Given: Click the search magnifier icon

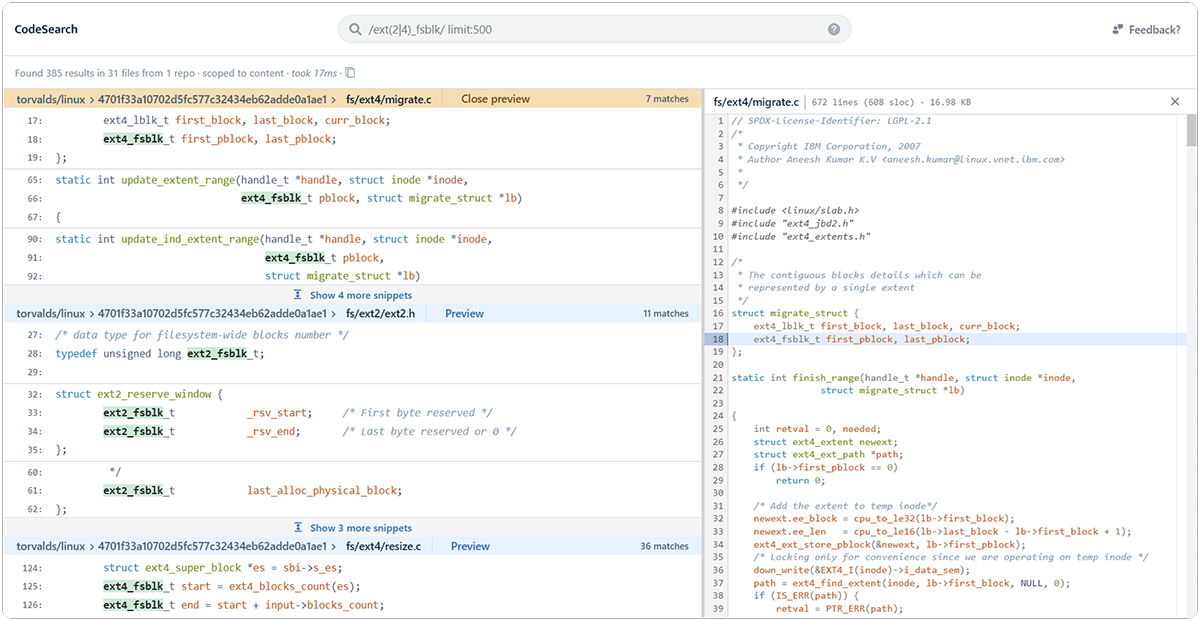Looking at the screenshot, I should pos(354,30).
